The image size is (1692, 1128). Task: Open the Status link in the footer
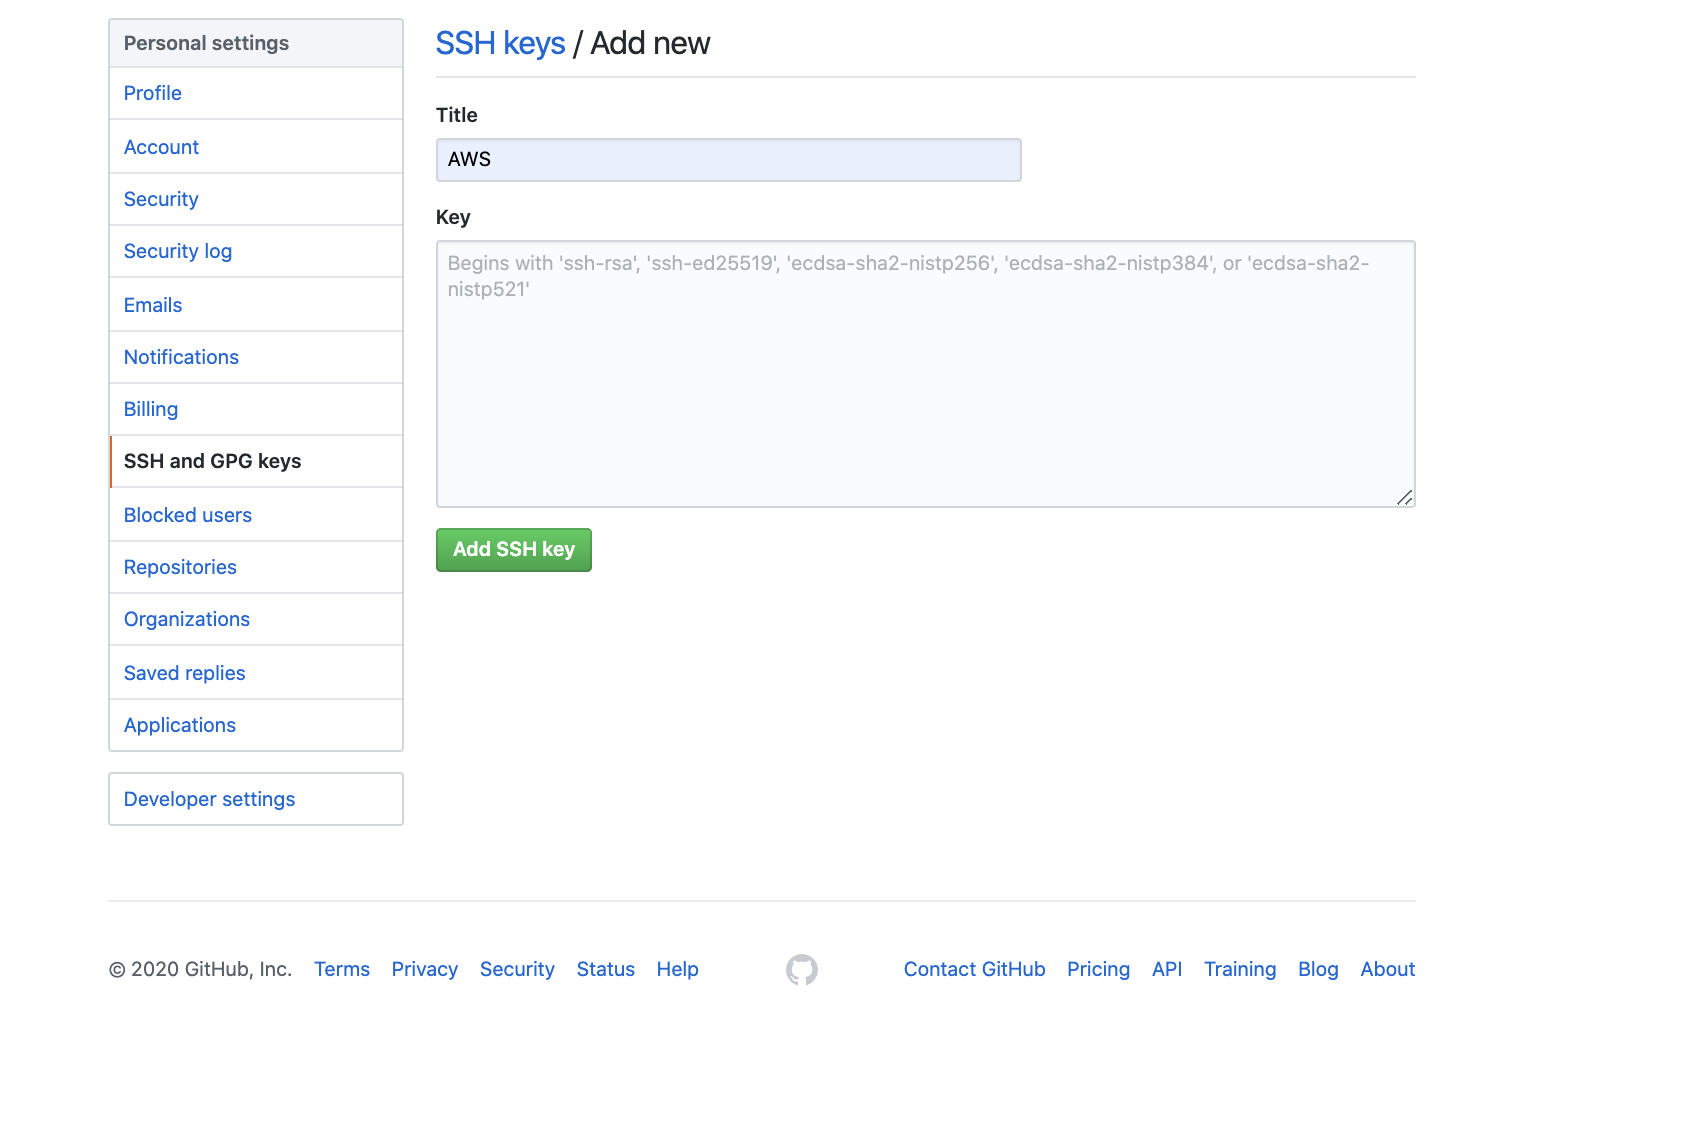coord(605,969)
